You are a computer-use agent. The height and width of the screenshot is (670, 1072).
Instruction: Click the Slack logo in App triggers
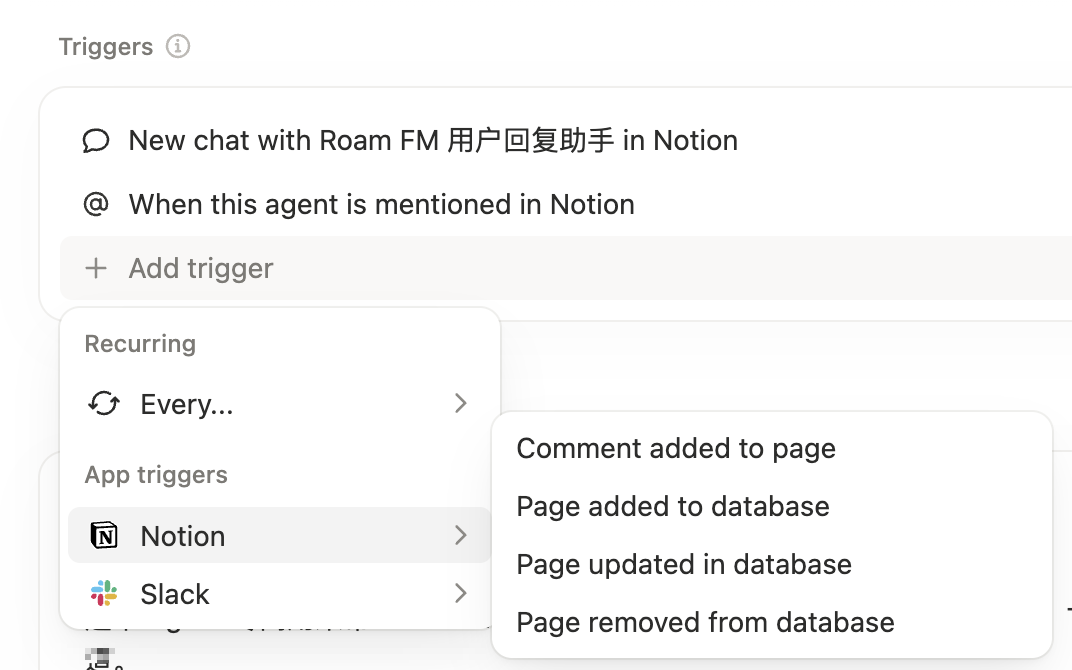tap(103, 593)
